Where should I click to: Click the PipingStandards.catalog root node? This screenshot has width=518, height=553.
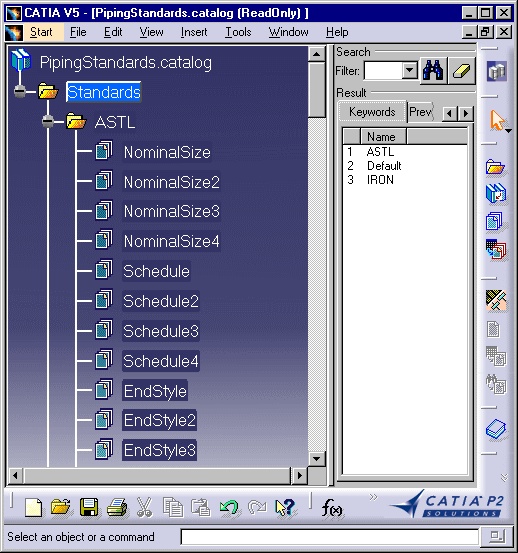pos(126,62)
